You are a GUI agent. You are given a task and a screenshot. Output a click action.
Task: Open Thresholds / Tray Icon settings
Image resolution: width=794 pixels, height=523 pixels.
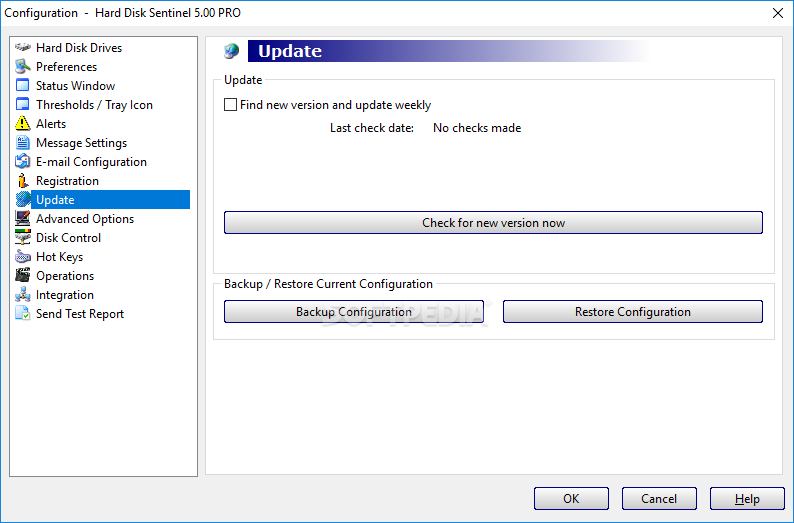(94, 105)
